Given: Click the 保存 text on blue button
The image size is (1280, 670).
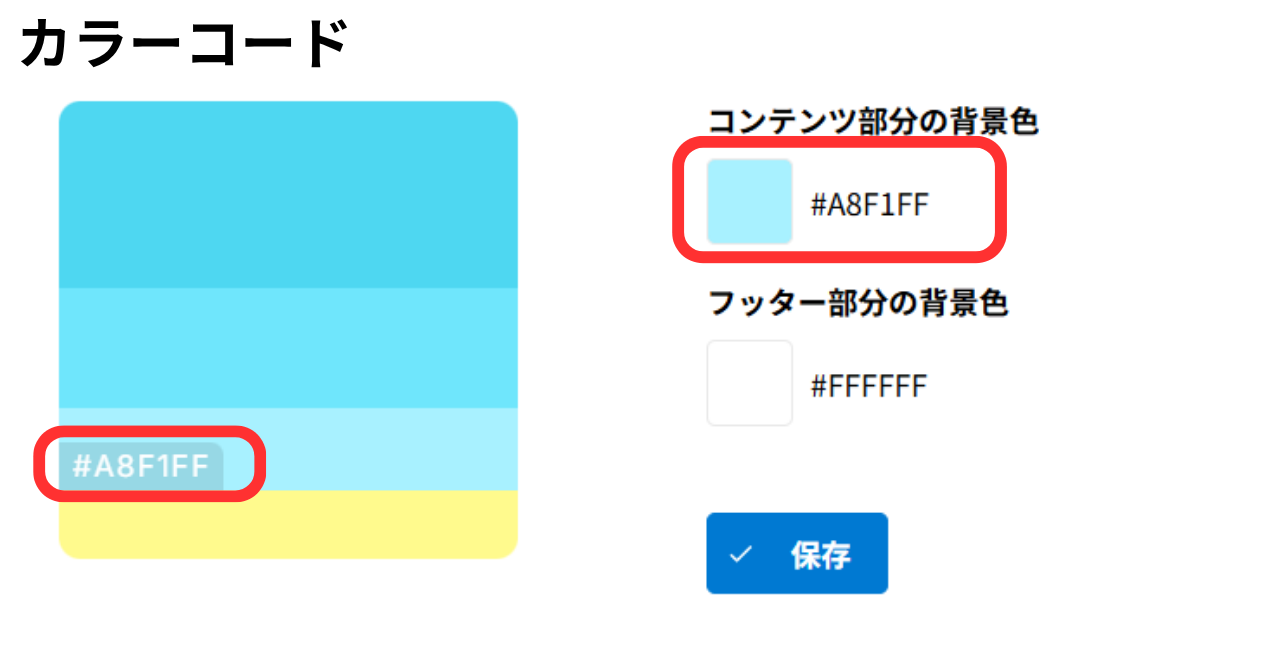Looking at the screenshot, I should point(820,556).
